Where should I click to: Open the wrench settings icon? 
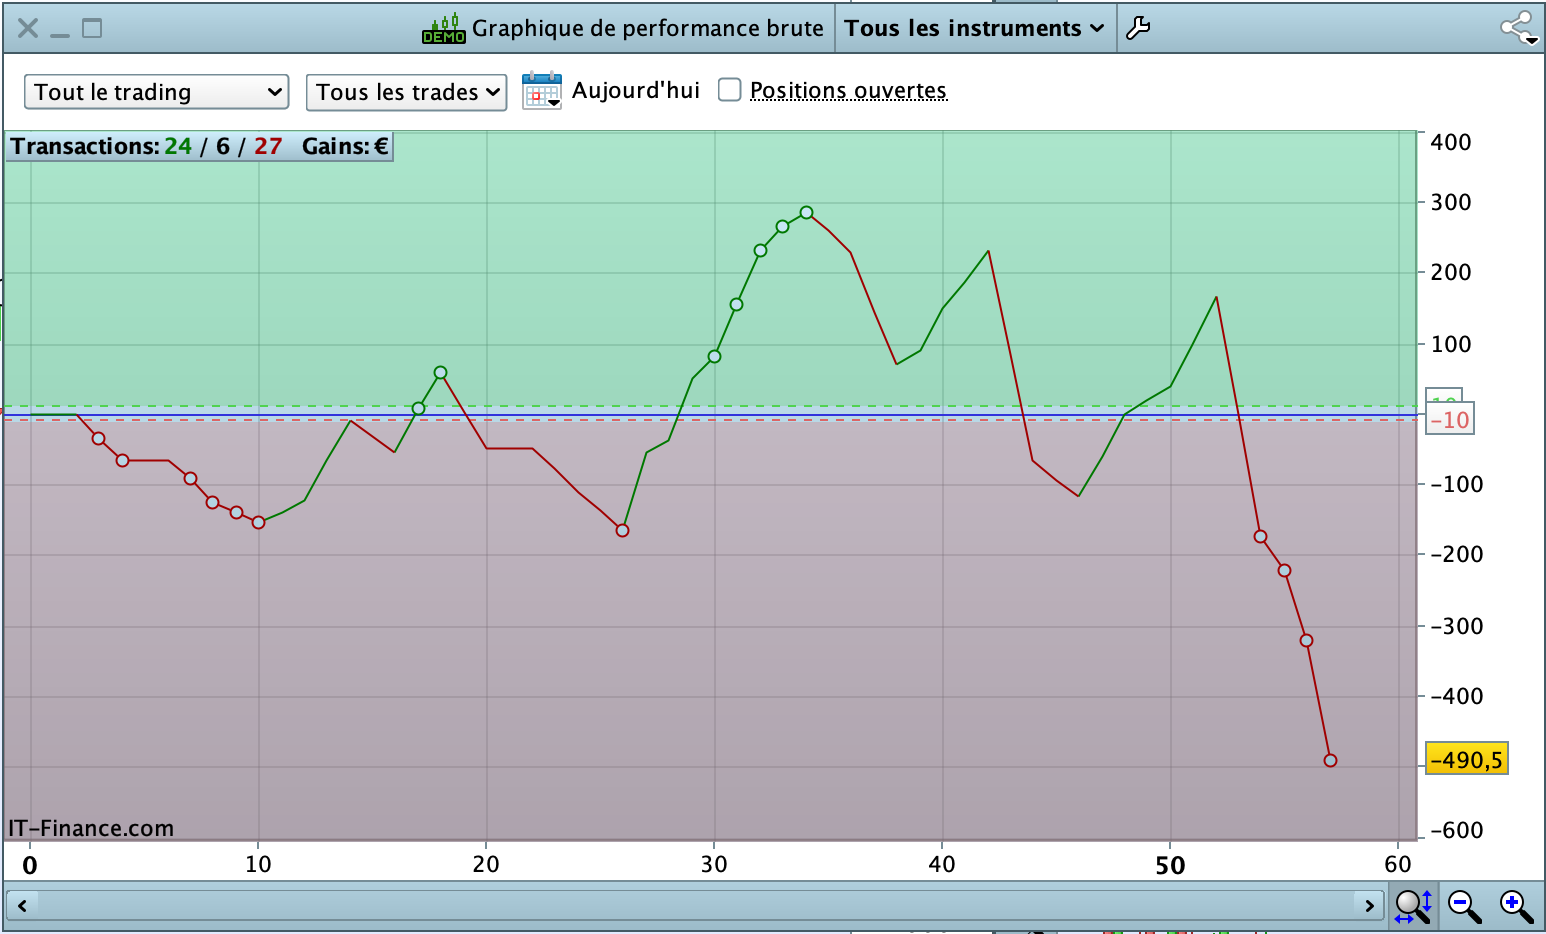[1138, 28]
